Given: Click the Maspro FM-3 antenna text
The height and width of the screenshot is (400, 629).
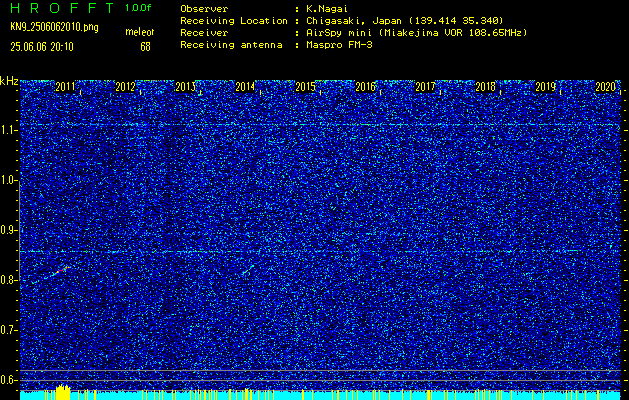Looking at the screenshot, I should coord(339,45).
